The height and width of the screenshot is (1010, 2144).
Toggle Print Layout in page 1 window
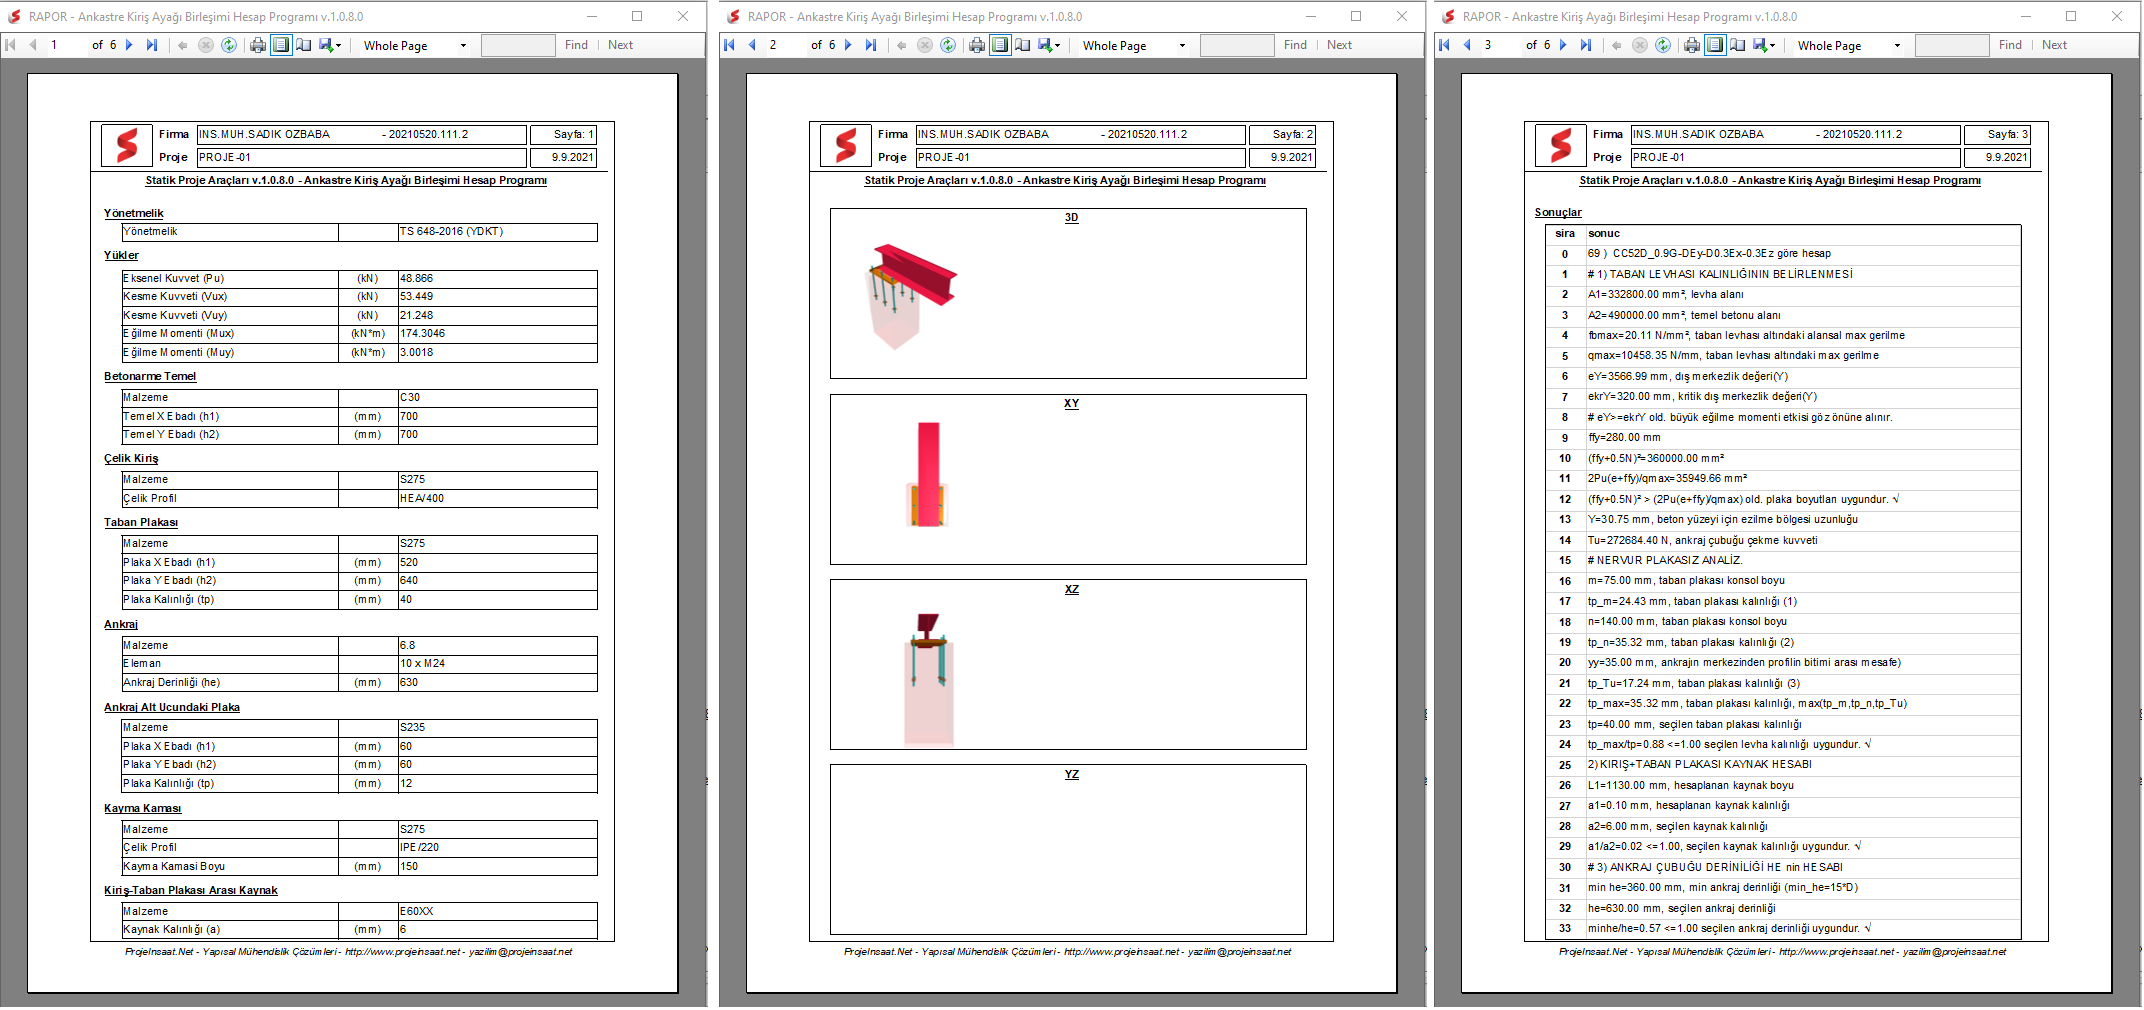tap(281, 45)
